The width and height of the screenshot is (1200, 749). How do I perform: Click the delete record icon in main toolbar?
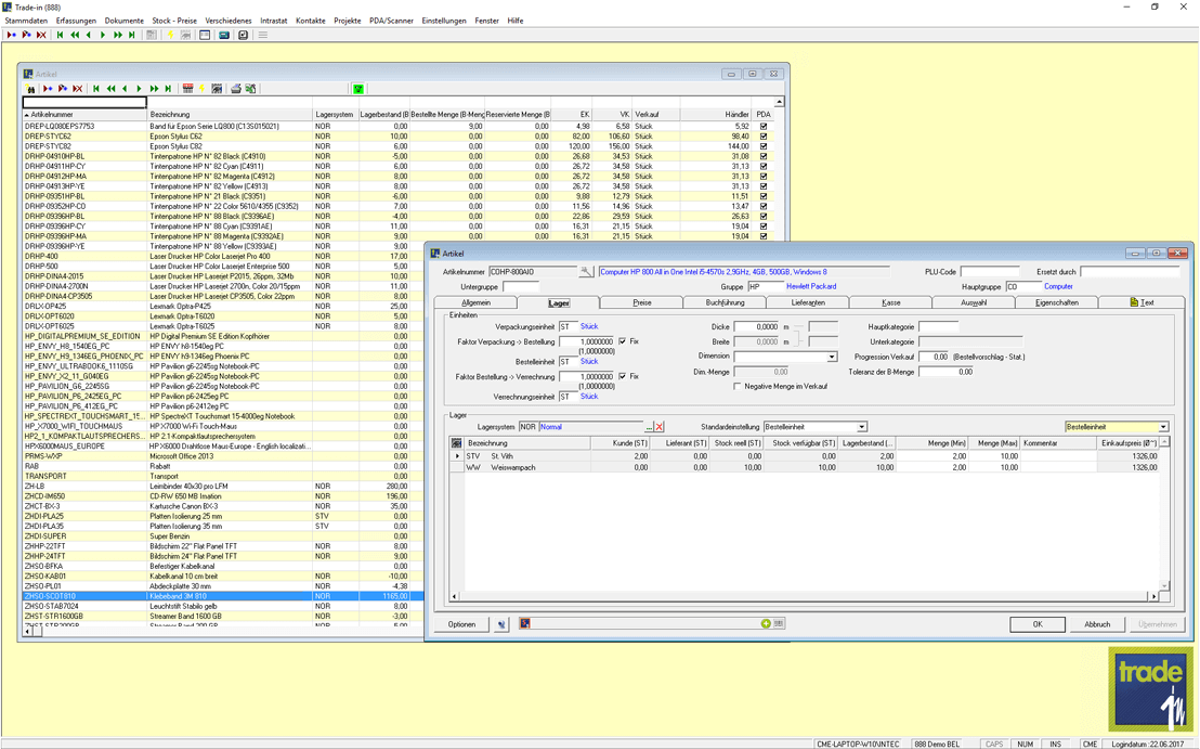41,35
